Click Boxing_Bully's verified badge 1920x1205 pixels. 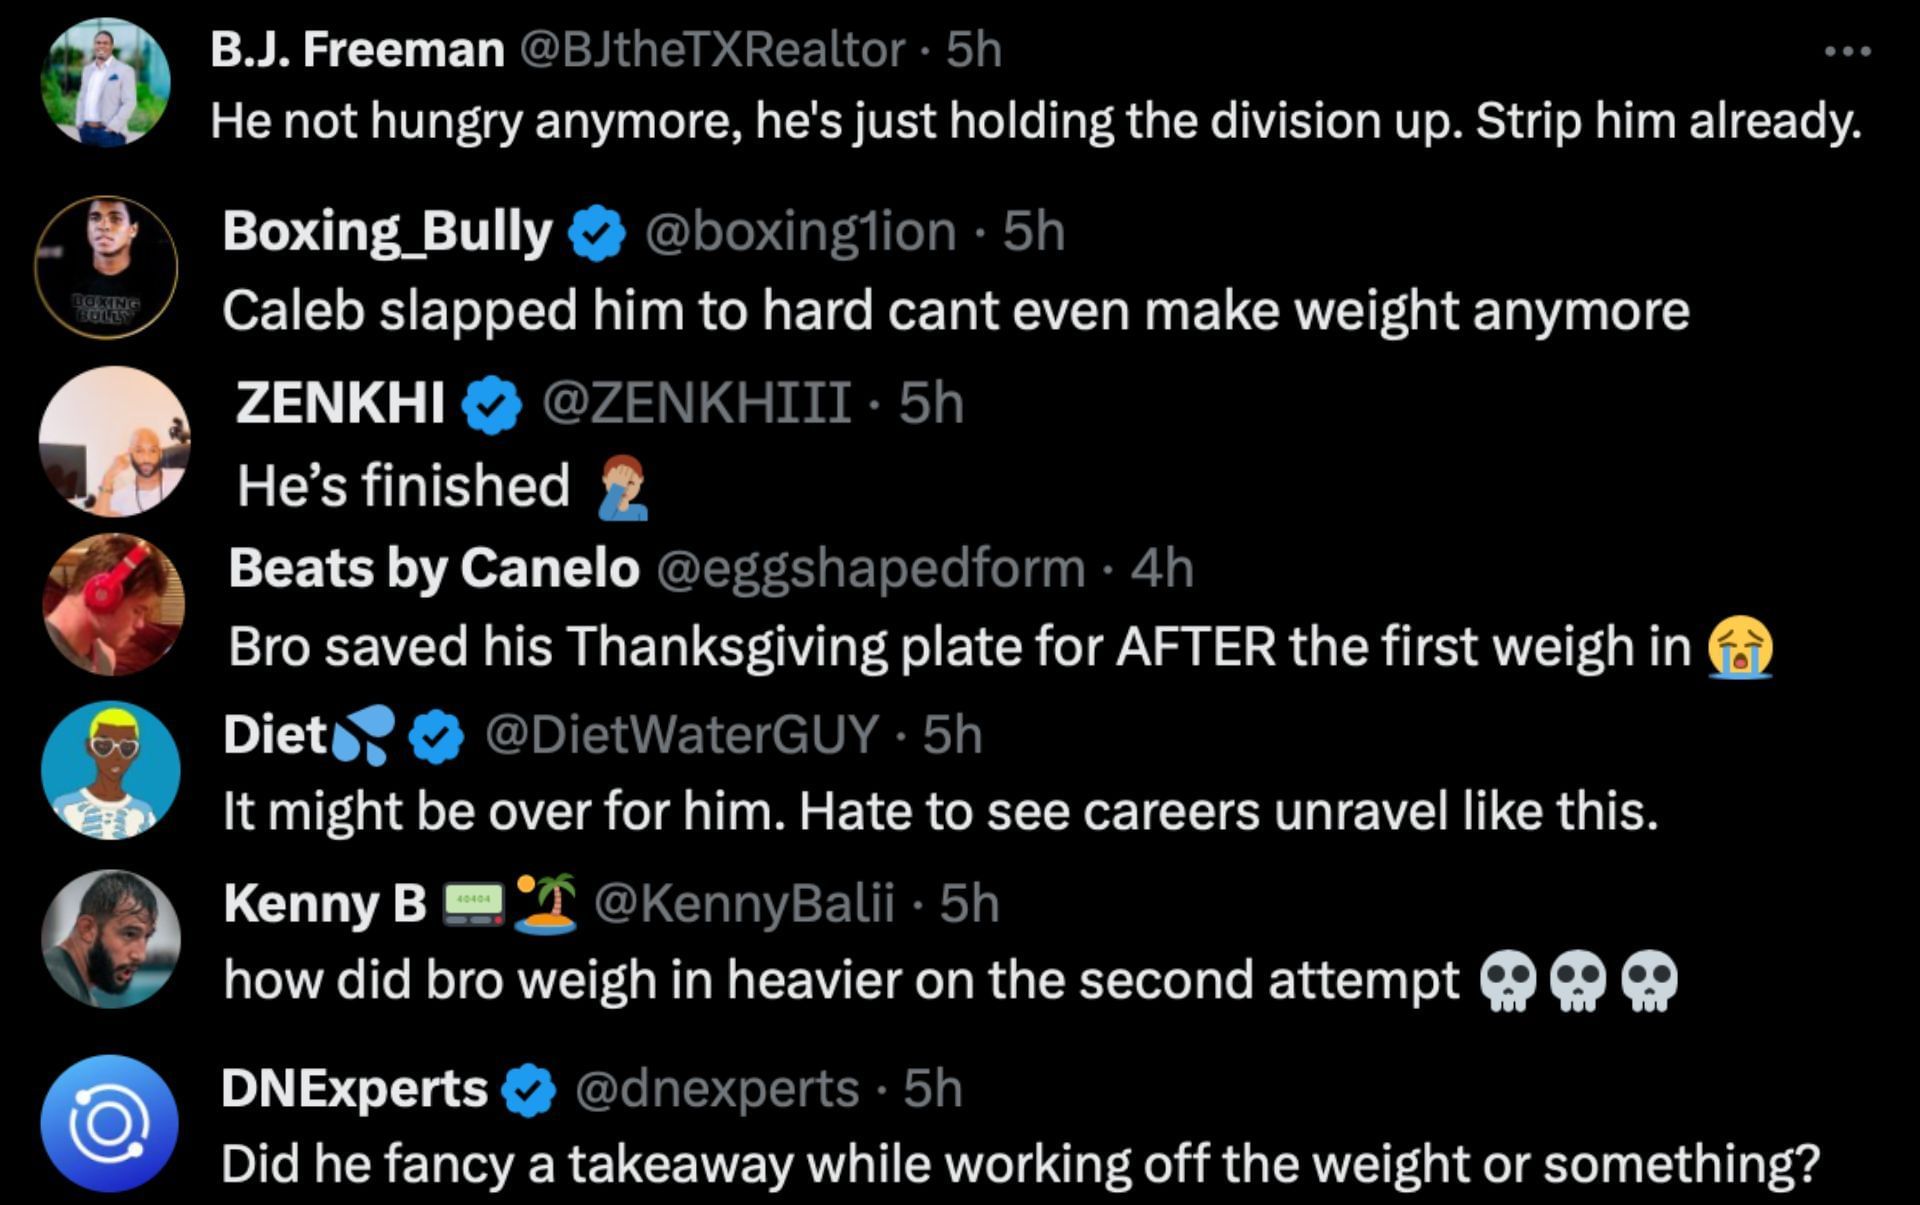[597, 233]
